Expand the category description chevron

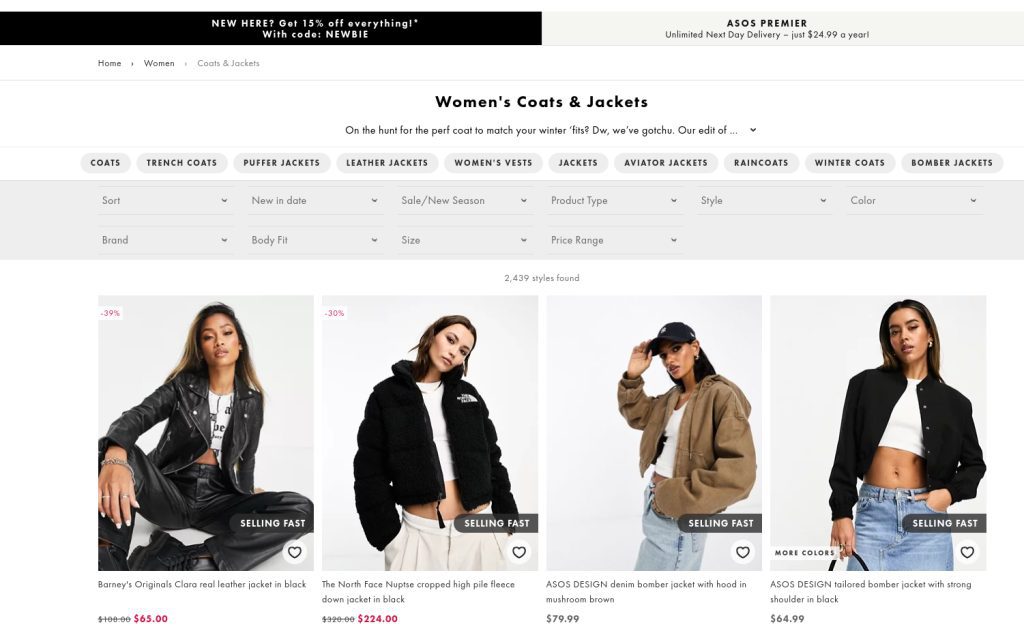(753, 130)
